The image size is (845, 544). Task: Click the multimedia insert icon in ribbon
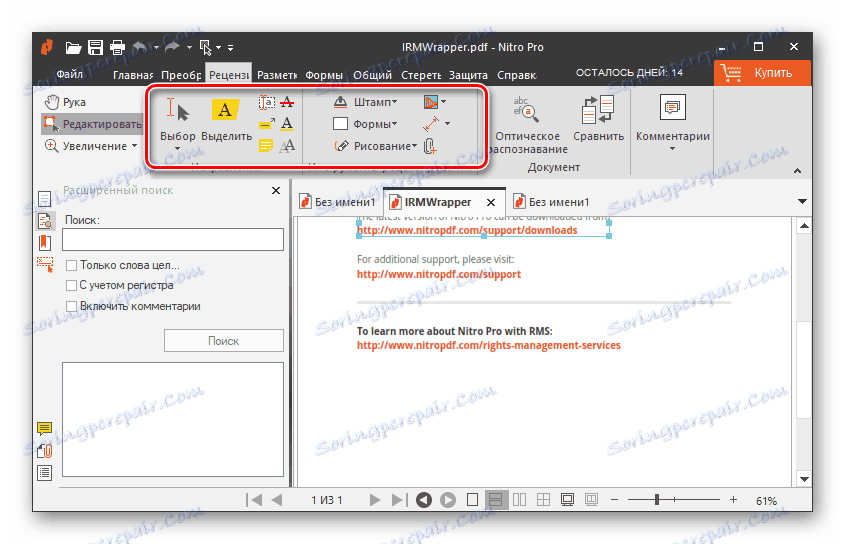(x=431, y=102)
